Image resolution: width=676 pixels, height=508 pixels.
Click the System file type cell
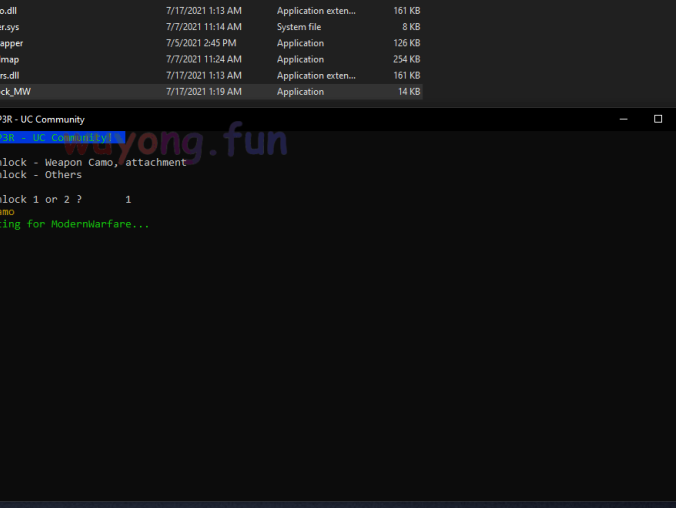[299, 27]
